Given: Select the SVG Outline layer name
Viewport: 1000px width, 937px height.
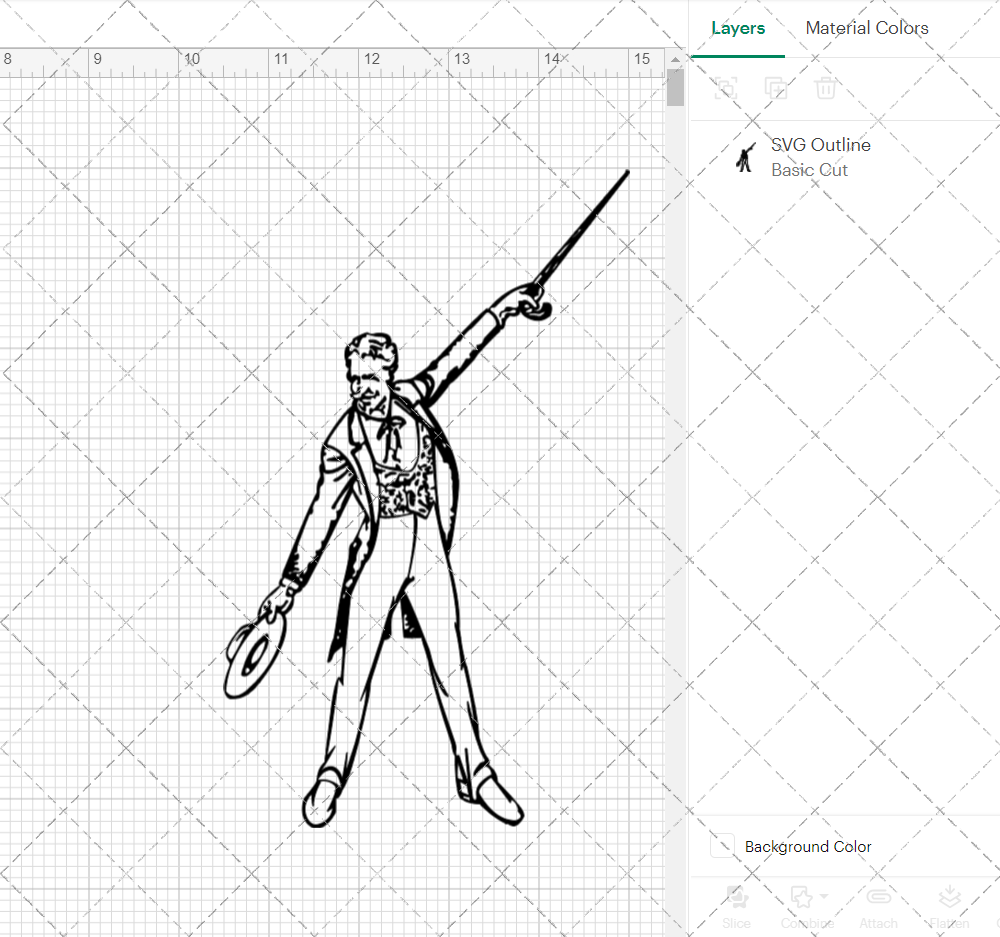Looking at the screenshot, I should 821,145.
